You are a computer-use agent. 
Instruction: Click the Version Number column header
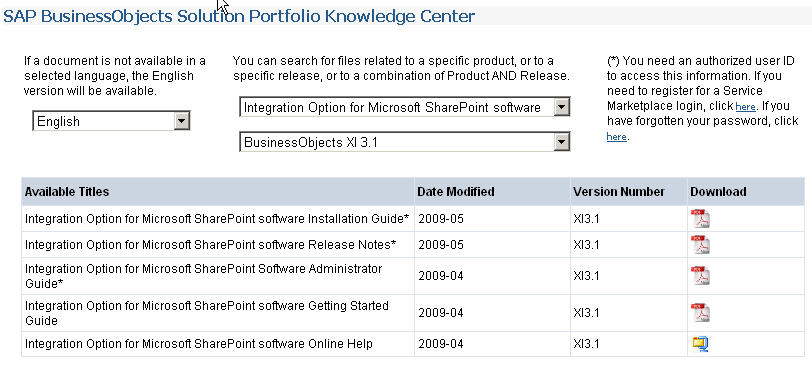[619, 192]
